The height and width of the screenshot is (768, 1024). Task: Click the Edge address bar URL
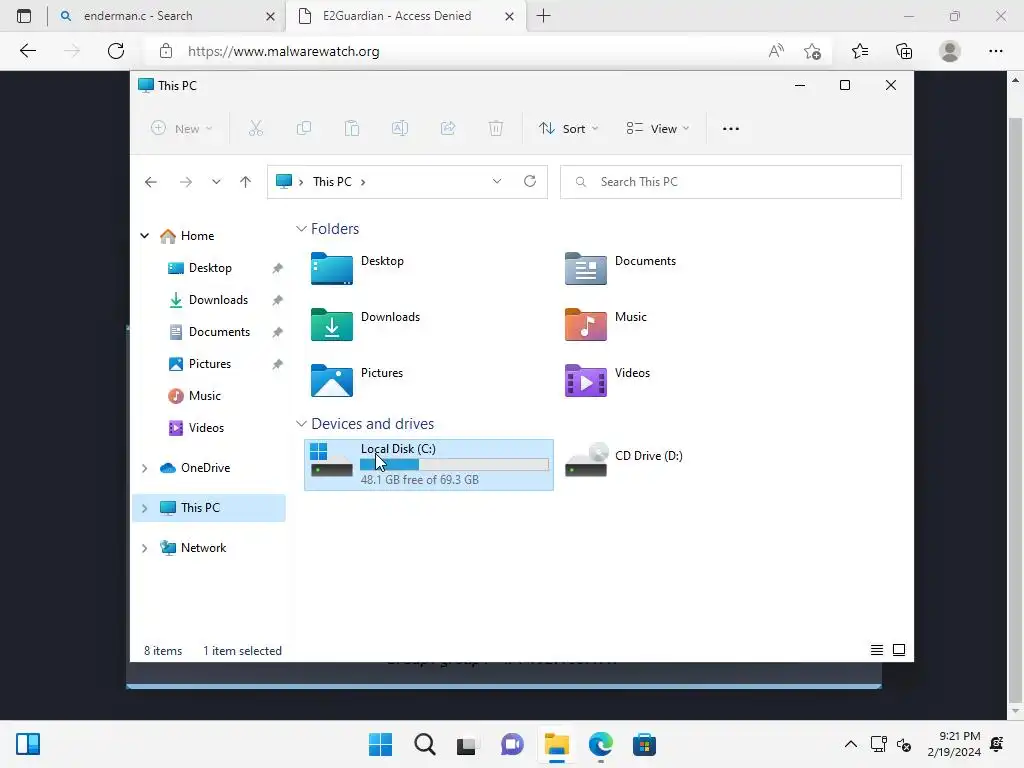point(283,51)
